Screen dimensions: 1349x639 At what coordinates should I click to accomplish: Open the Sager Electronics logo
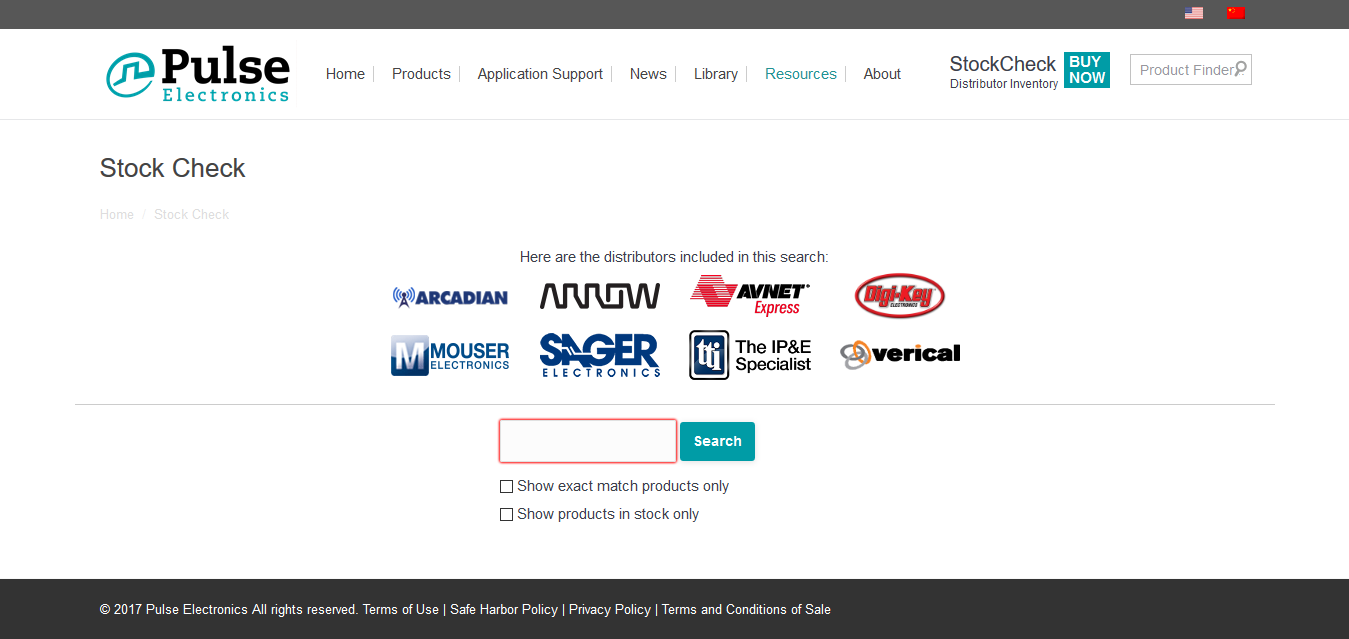coord(600,355)
